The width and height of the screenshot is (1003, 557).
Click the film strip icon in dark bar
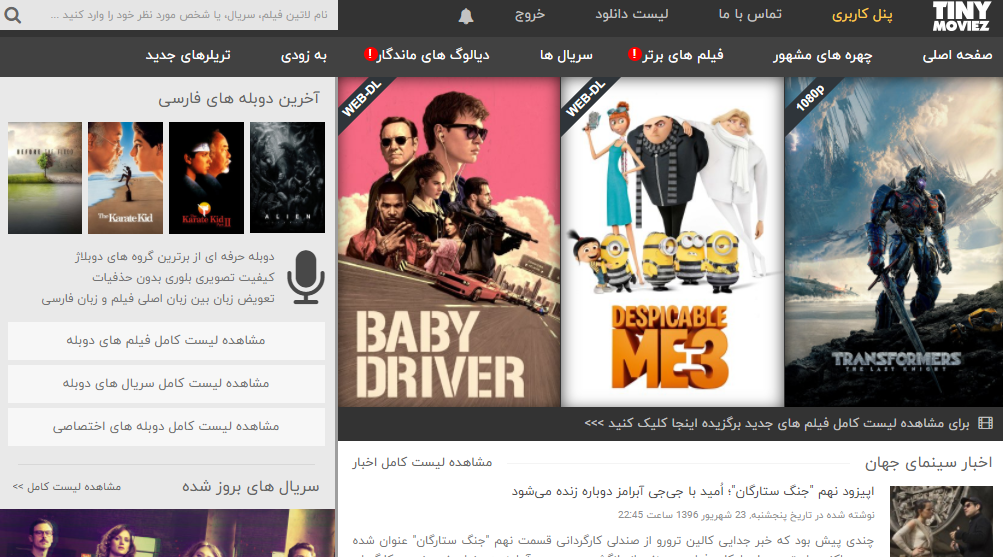coord(986,423)
